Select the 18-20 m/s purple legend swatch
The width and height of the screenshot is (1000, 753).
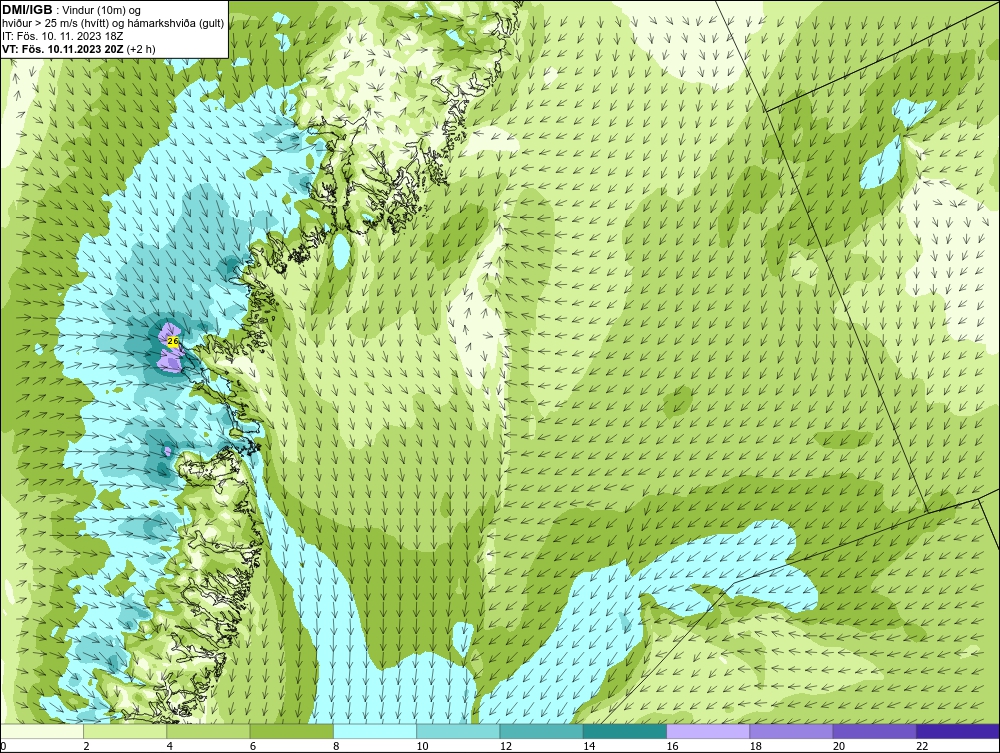click(x=791, y=731)
